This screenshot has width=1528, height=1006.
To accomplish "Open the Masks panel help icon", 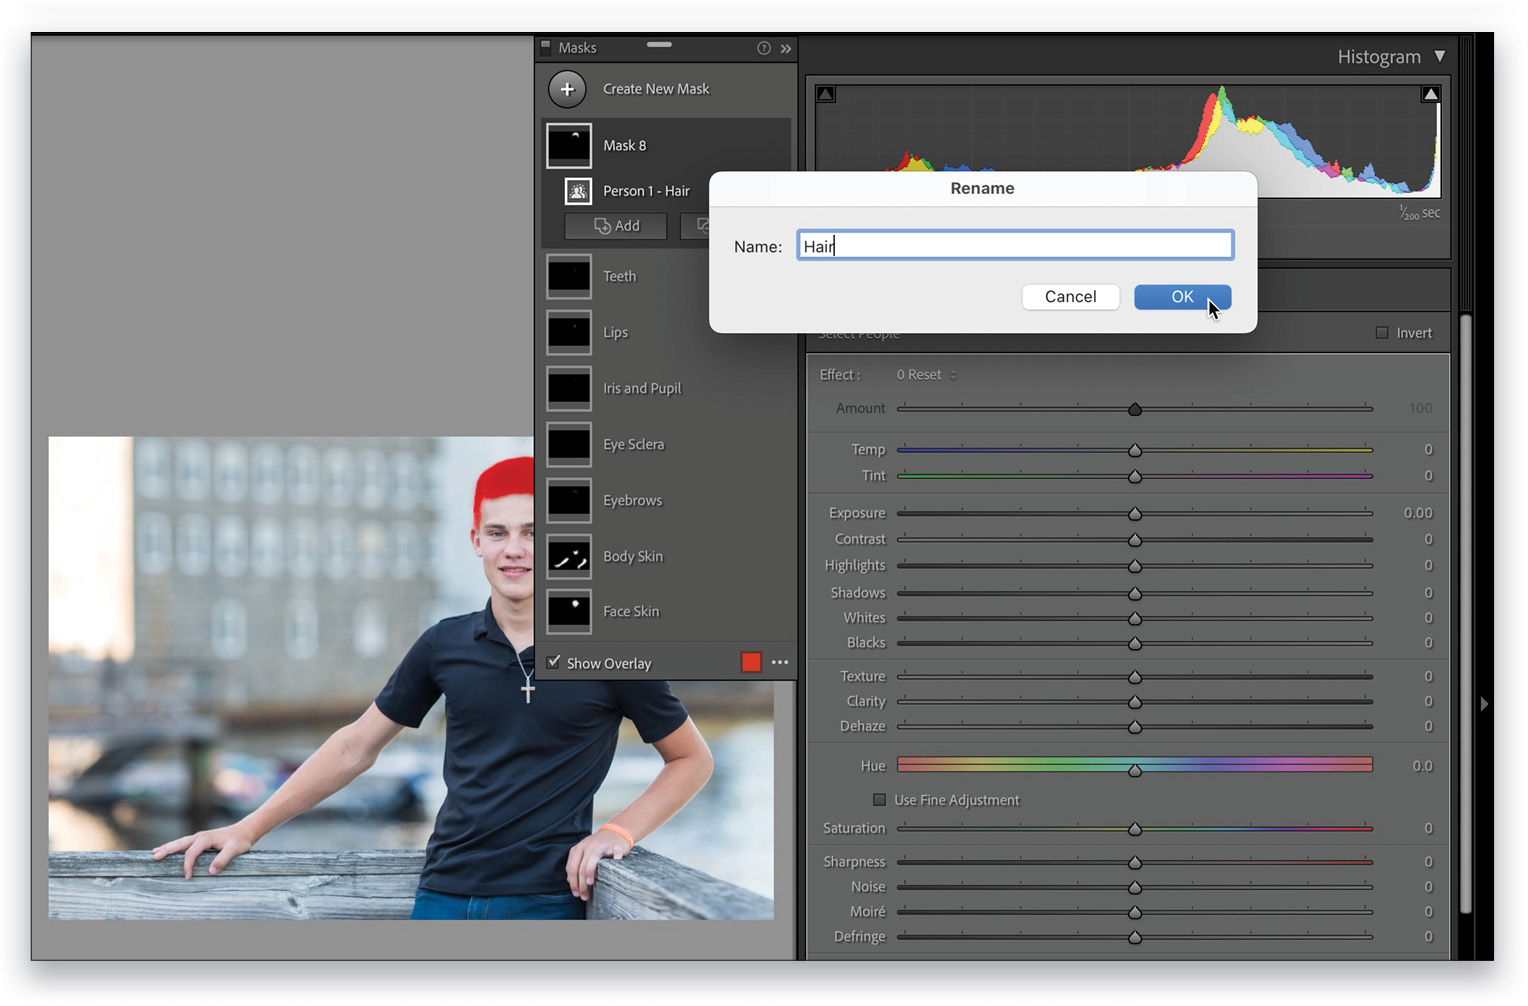I will (x=764, y=47).
